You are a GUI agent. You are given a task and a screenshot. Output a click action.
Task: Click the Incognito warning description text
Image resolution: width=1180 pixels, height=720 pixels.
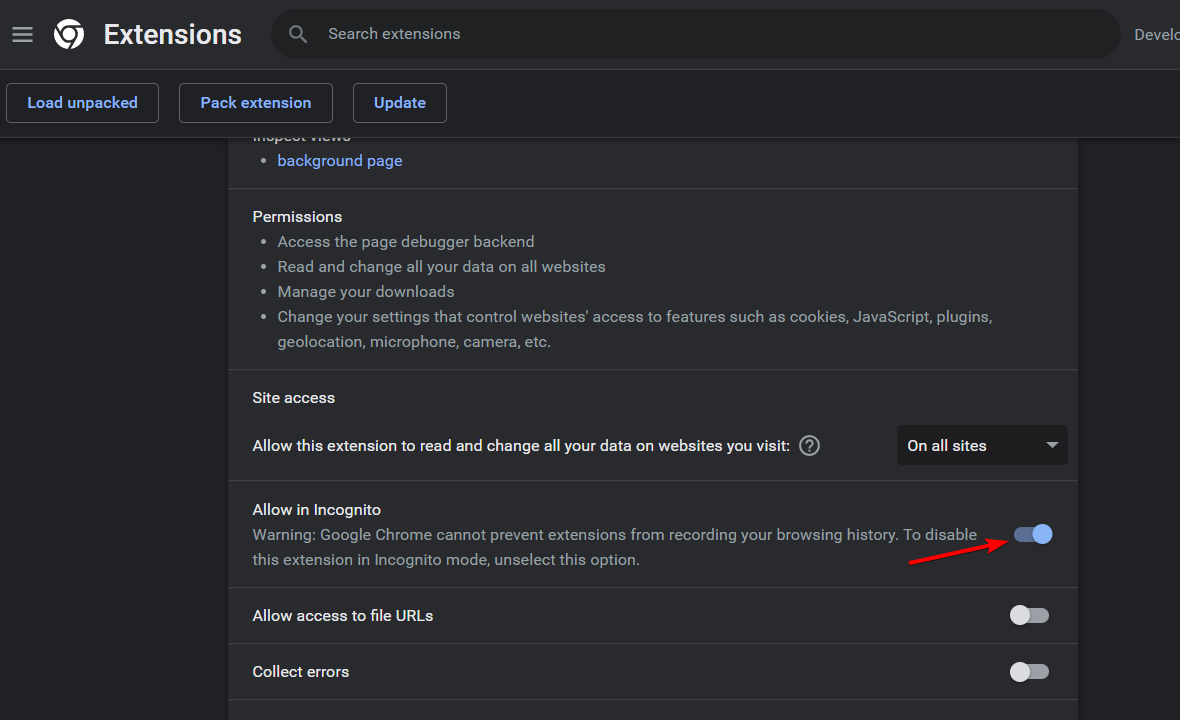coord(614,547)
